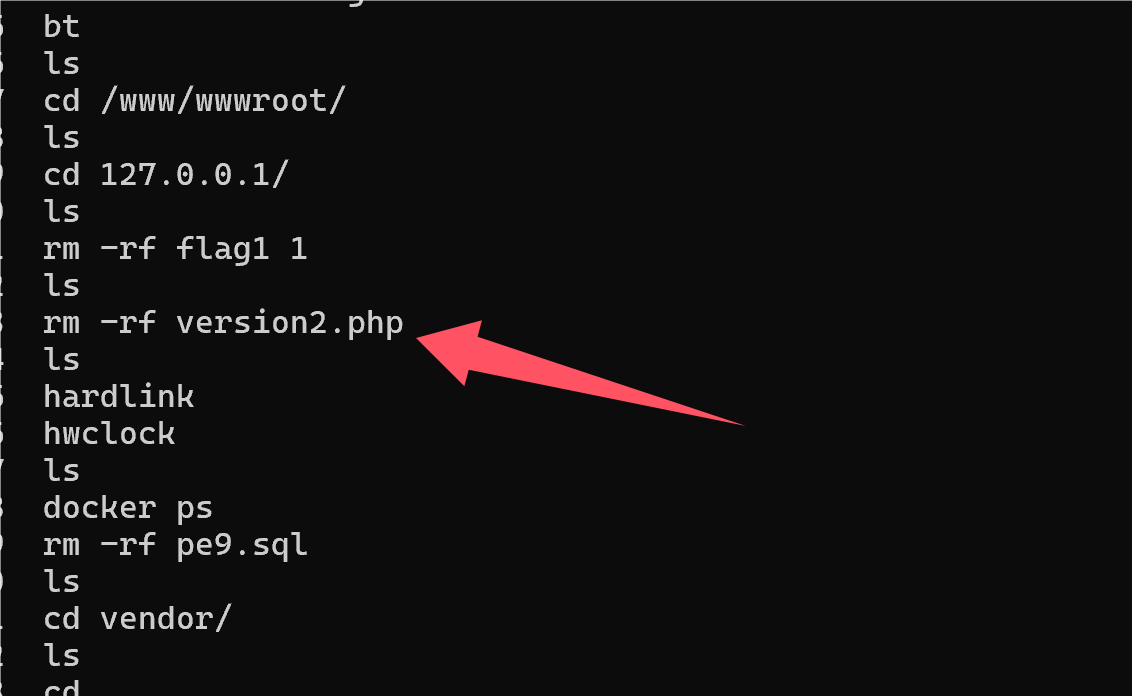The image size is (1132, 696).
Task: Click the 'rm -rf pe9.sql' line
Action: [175, 545]
